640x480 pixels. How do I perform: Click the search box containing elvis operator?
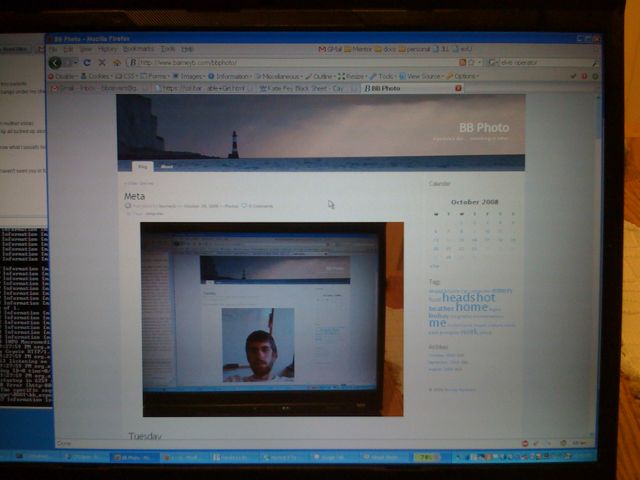[544, 63]
